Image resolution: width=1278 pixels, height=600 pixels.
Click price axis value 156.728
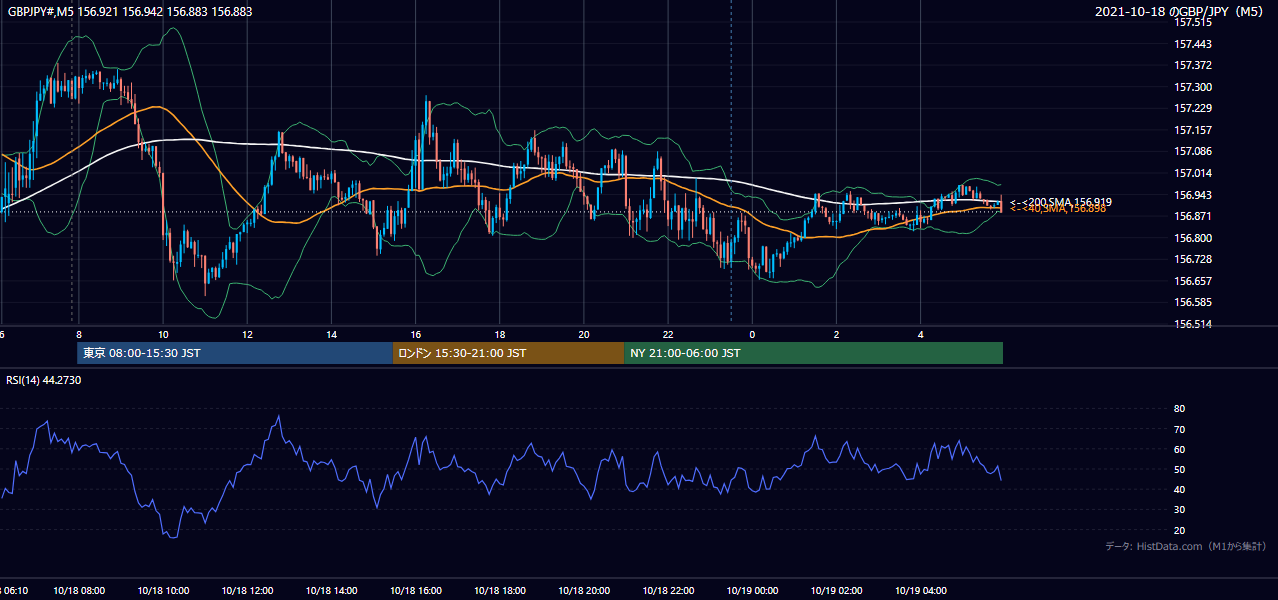click(1192, 259)
